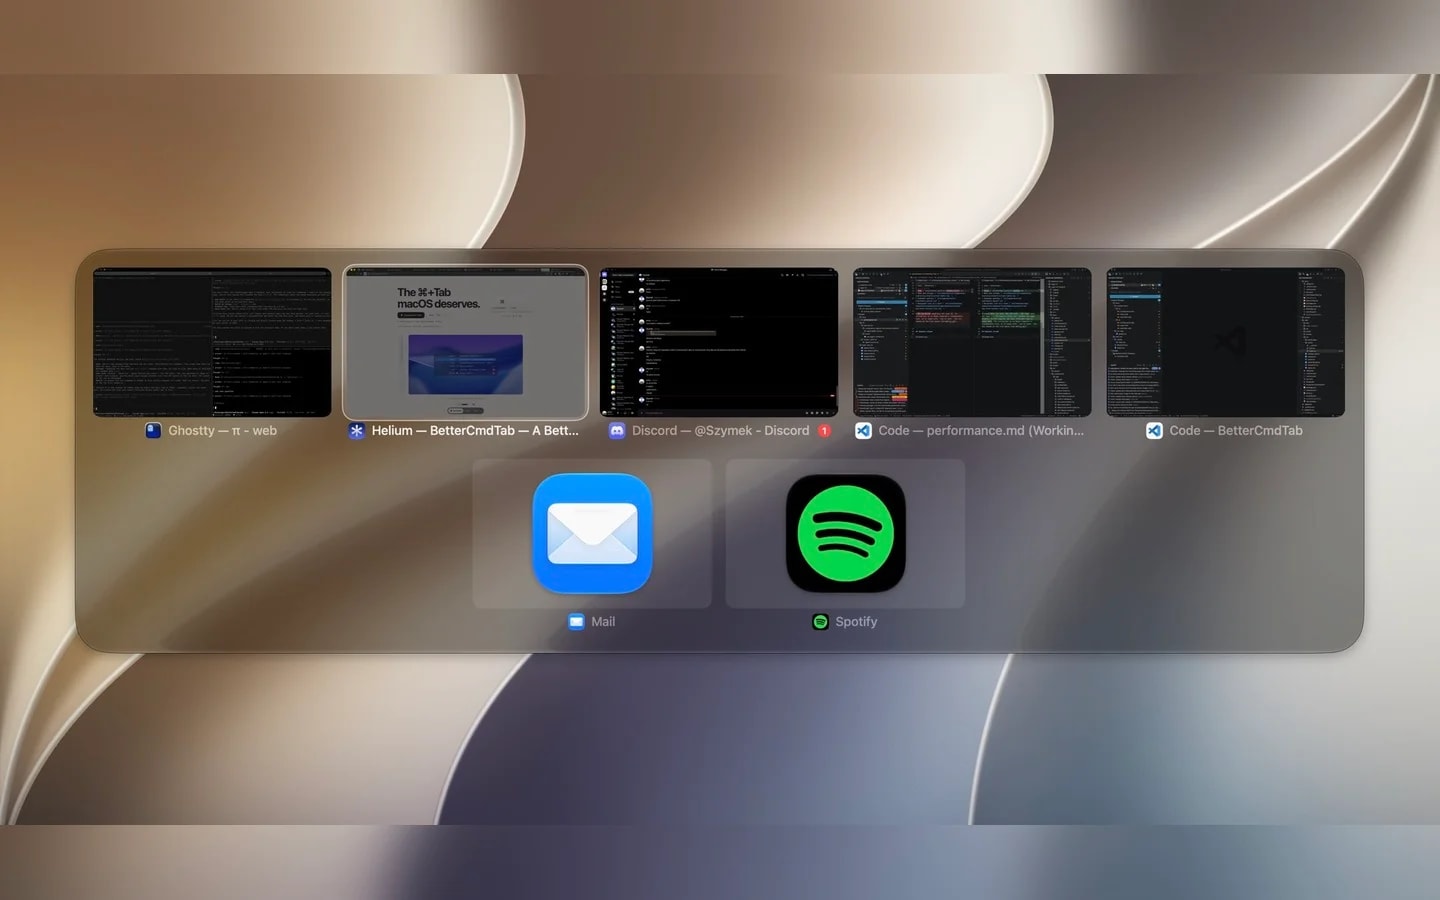
Task: Click the small Ghostty icon beside its label
Action: tap(153, 431)
